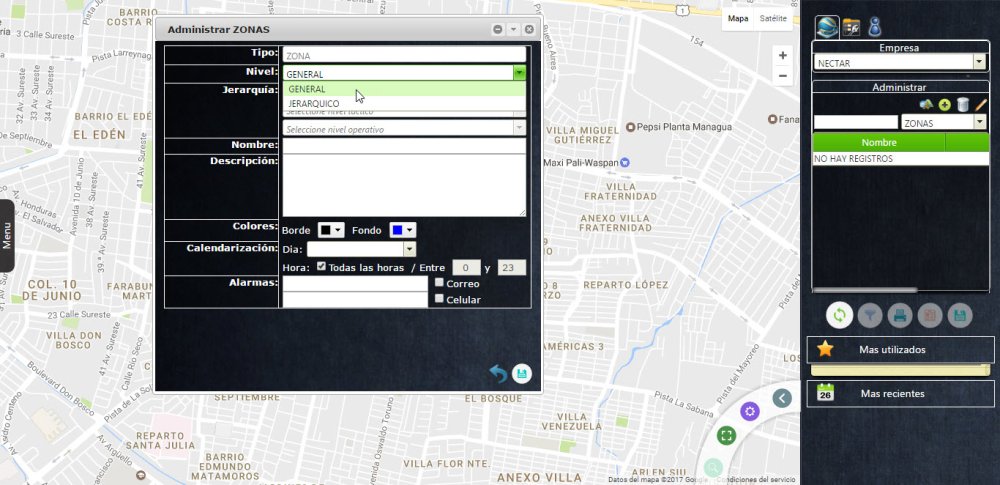Viewport: 1000px width, 485px height.
Task: Minimize the Administrar ZONAS dialog
Action: (x=497, y=29)
